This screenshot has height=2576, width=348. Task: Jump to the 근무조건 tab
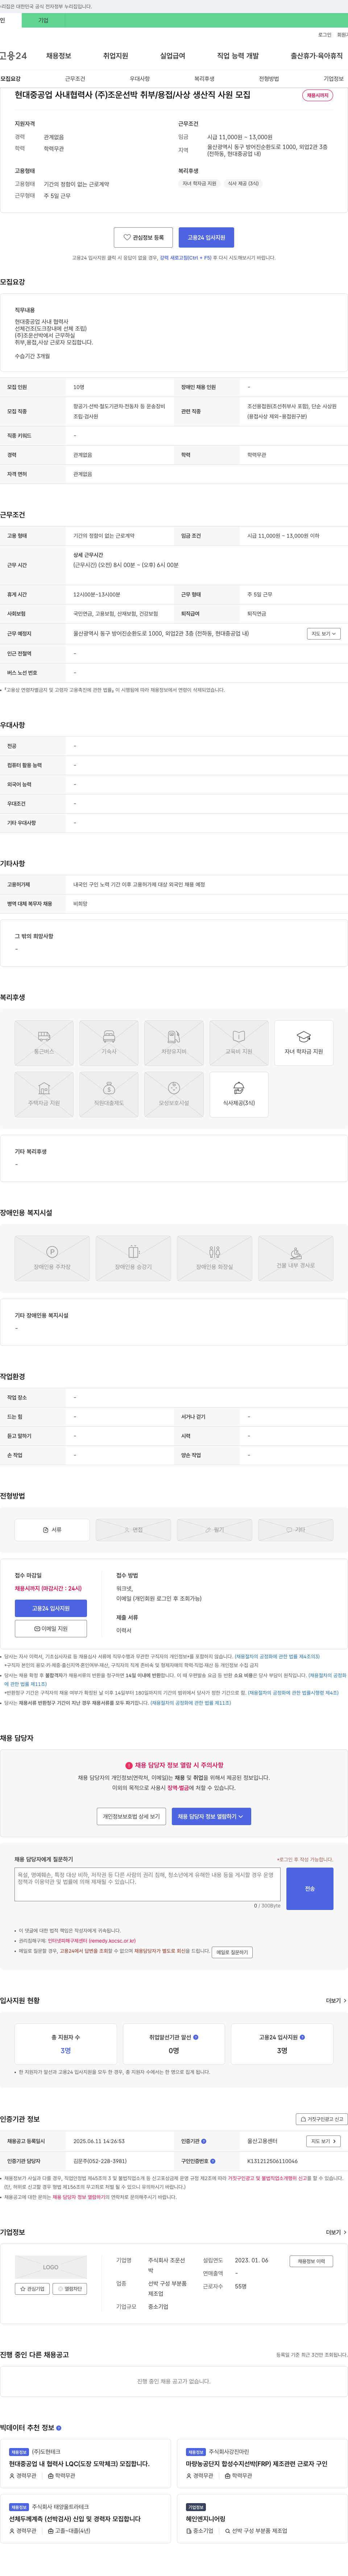click(x=75, y=79)
